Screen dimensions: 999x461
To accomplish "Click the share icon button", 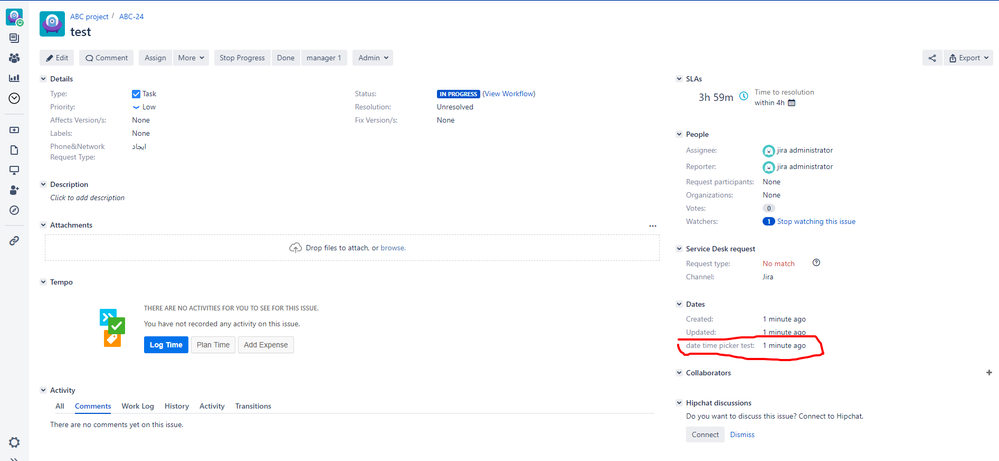I will tap(932, 58).
